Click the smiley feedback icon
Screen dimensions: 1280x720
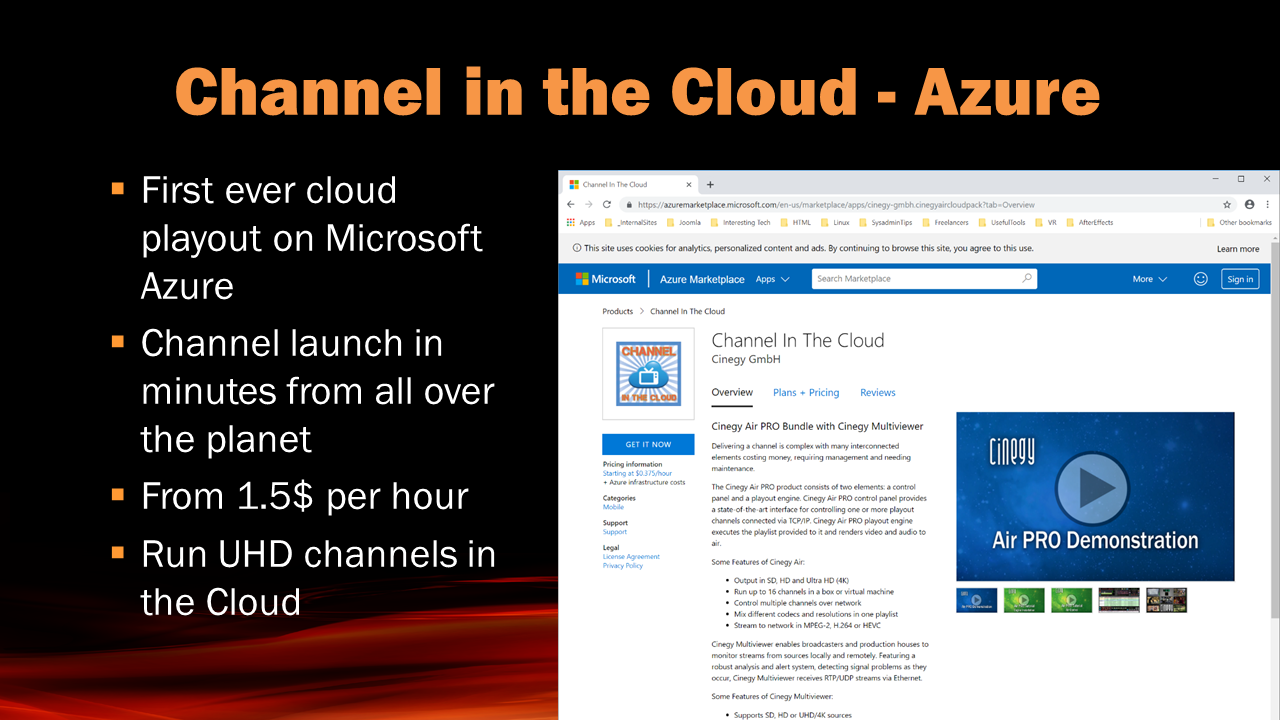[x=1201, y=279]
